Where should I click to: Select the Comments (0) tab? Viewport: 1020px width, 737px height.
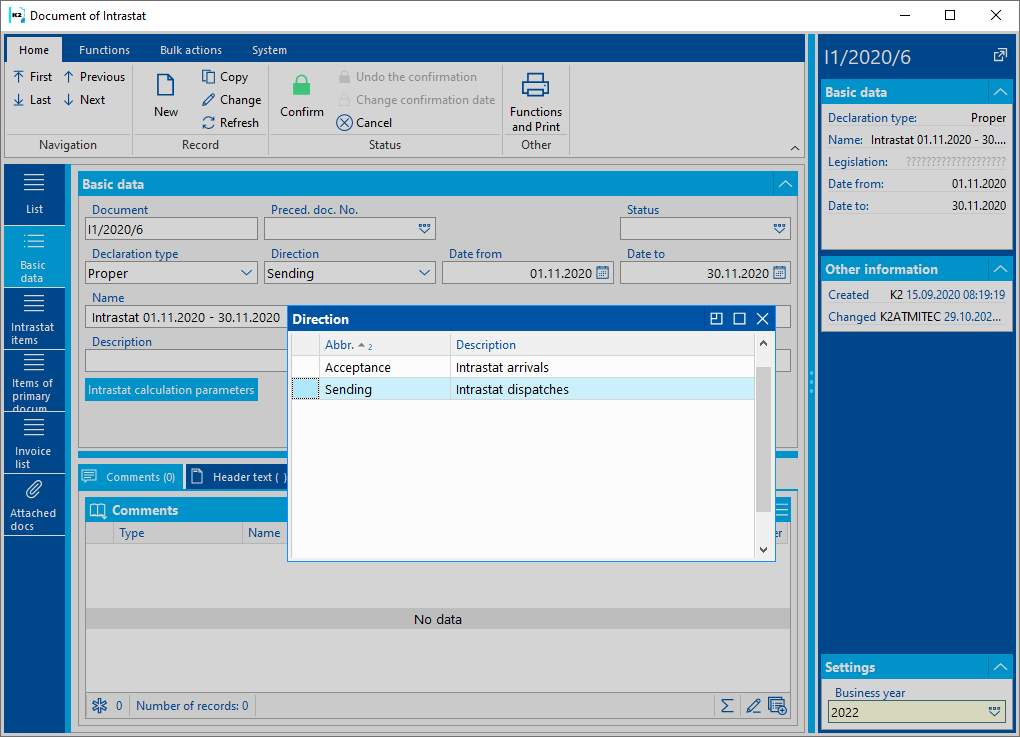click(x=130, y=477)
